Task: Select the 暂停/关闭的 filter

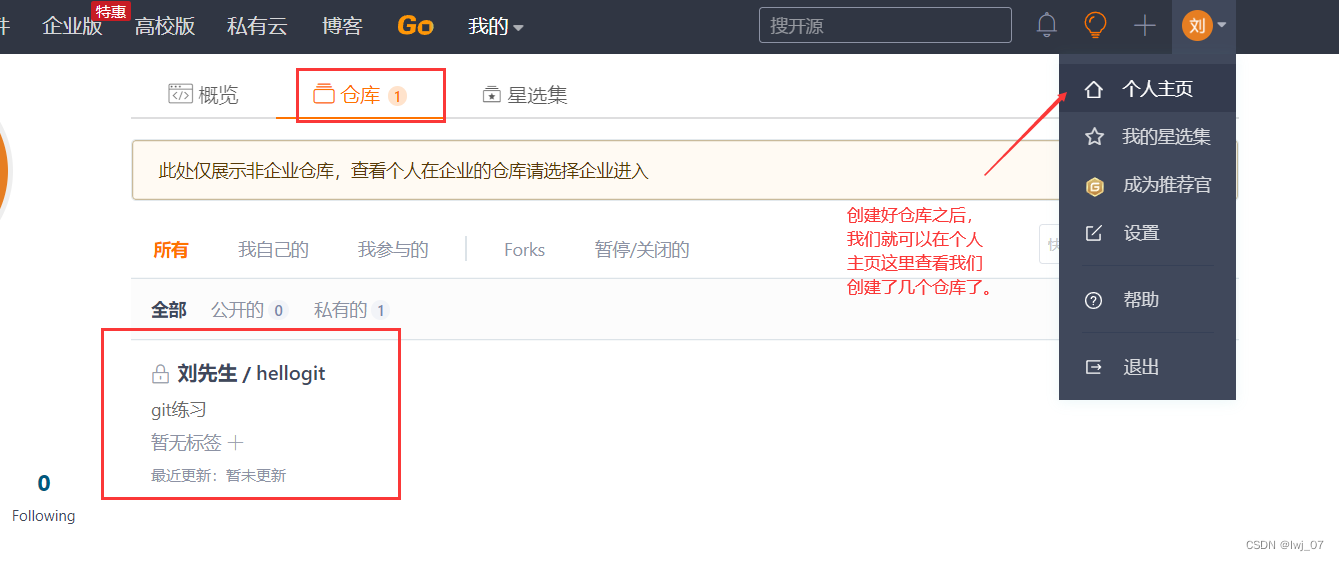Action: pos(642,250)
